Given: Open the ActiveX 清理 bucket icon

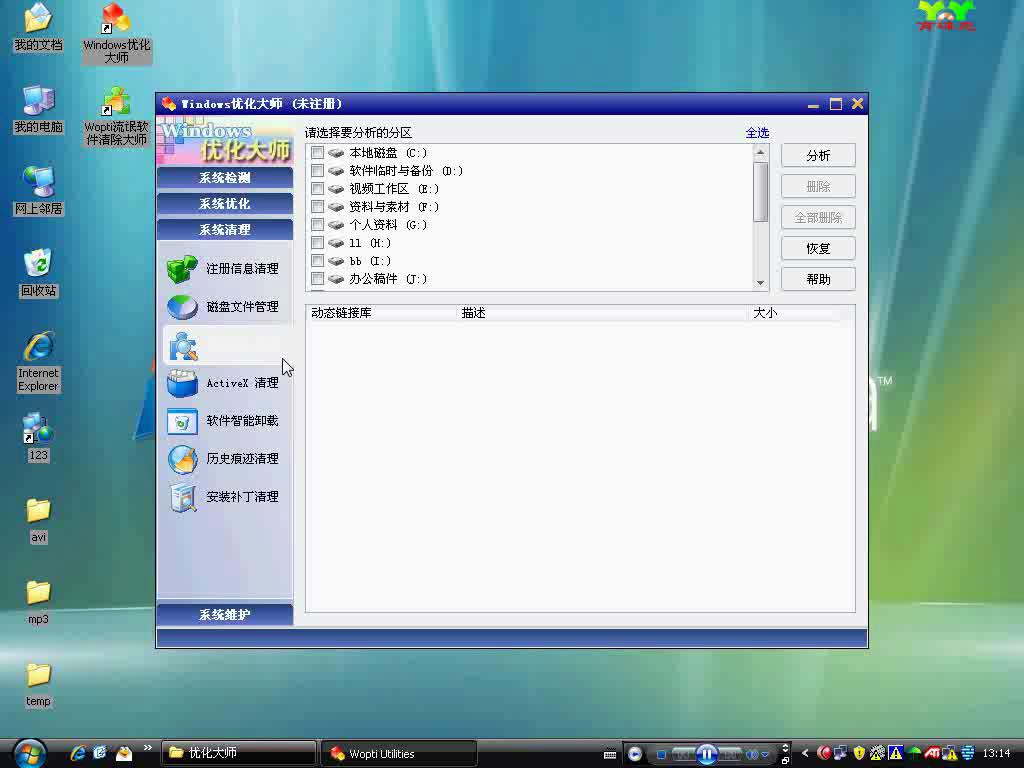Looking at the screenshot, I should 182,383.
